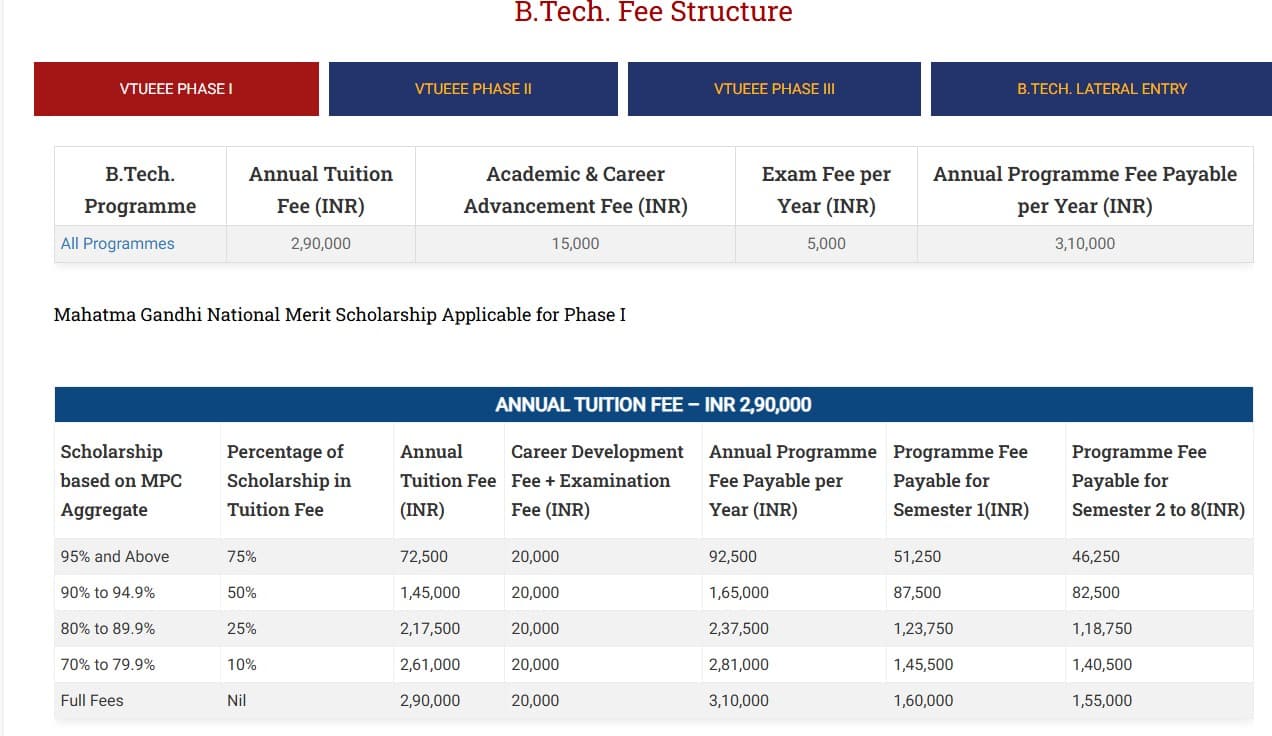
Task: Click the Exam Fee per Year column header
Action: 826,190
